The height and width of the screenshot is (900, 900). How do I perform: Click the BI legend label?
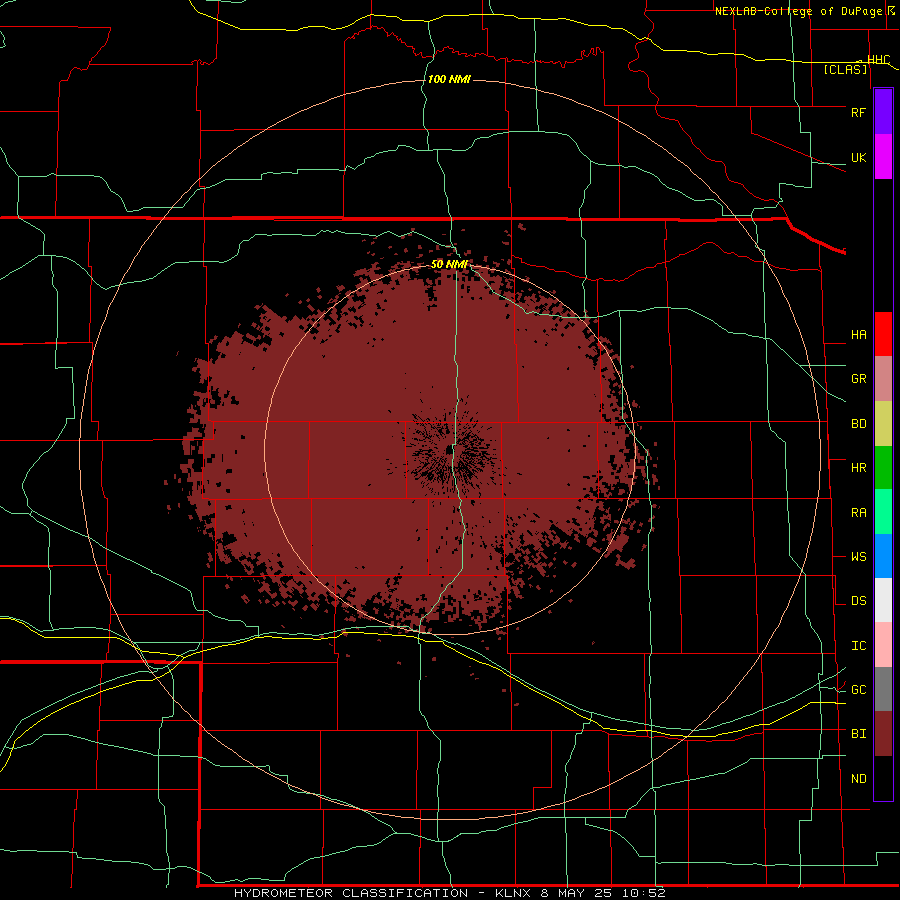(x=858, y=734)
